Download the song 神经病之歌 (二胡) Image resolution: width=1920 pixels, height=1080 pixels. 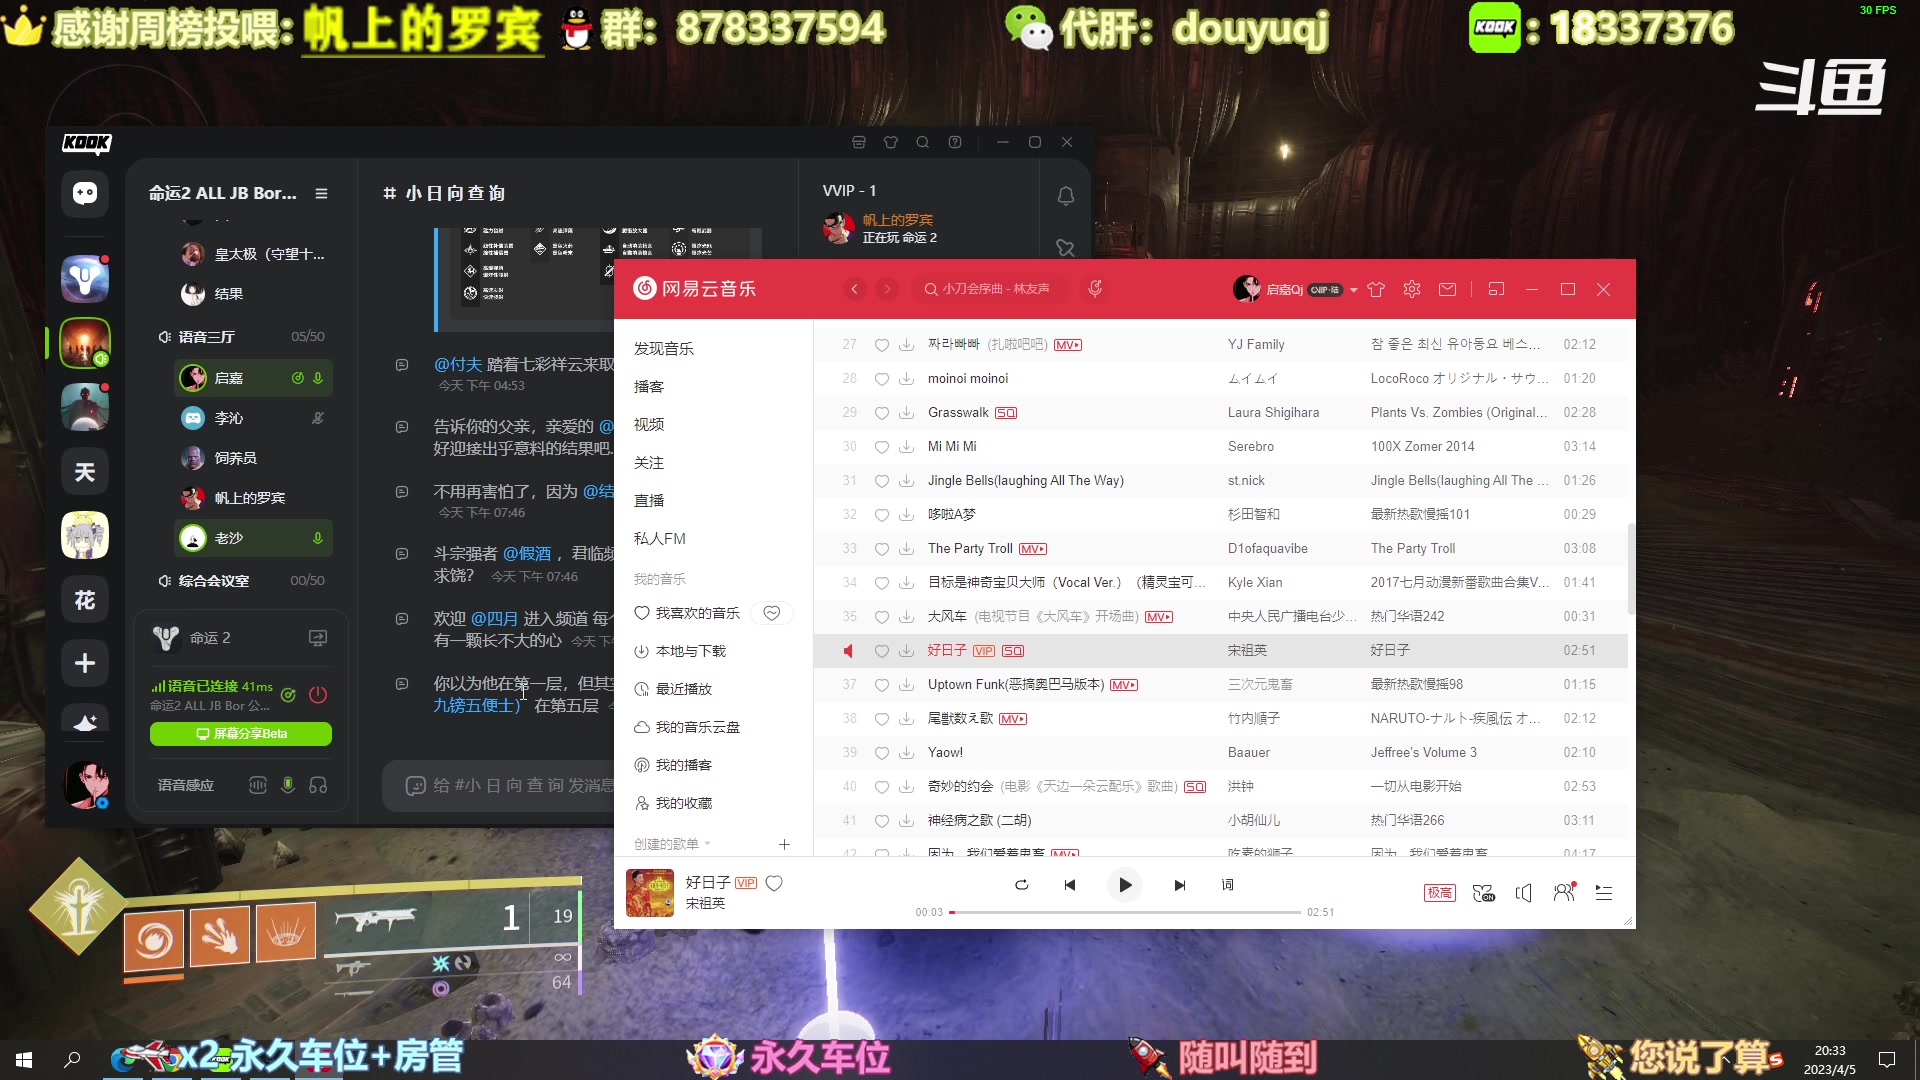point(906,821)
